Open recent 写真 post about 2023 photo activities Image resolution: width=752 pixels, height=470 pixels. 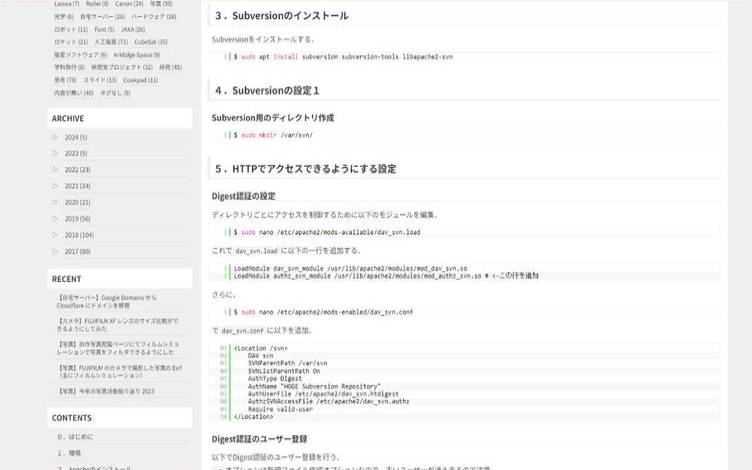(x=106, y=391)
